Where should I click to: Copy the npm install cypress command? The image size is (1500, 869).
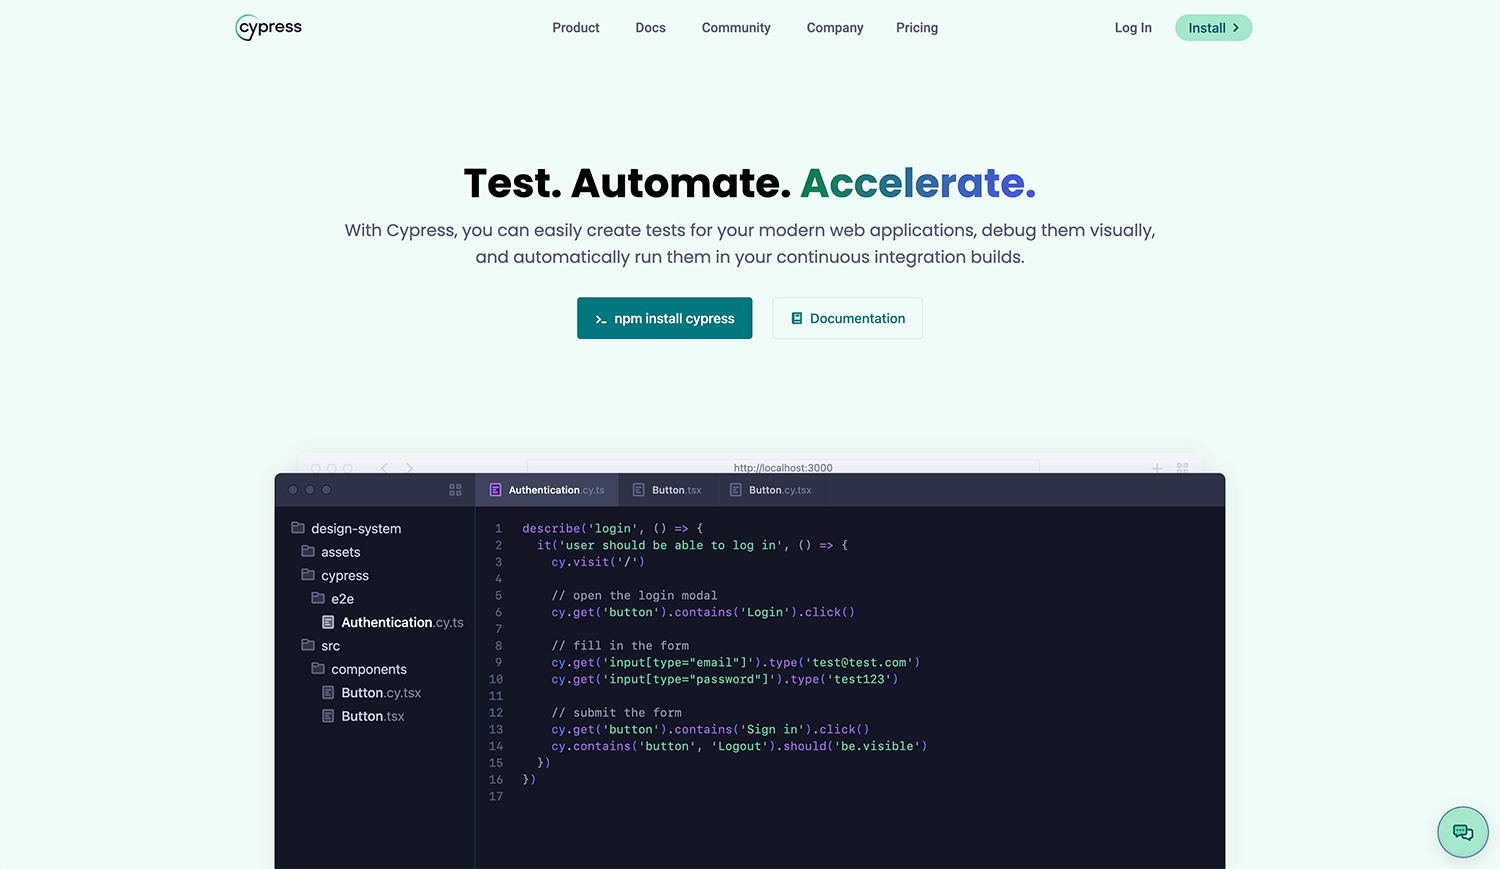pyautogui.click(x=664, y=318)
